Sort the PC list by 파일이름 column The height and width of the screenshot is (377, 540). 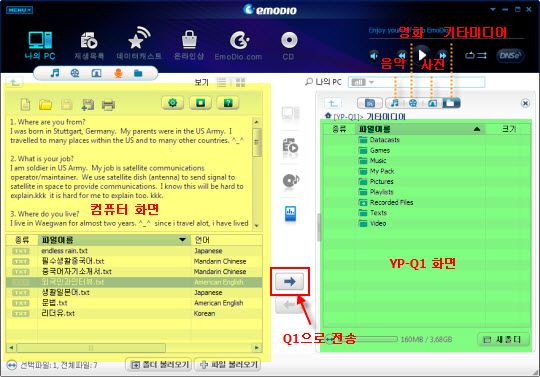(114, 240)
